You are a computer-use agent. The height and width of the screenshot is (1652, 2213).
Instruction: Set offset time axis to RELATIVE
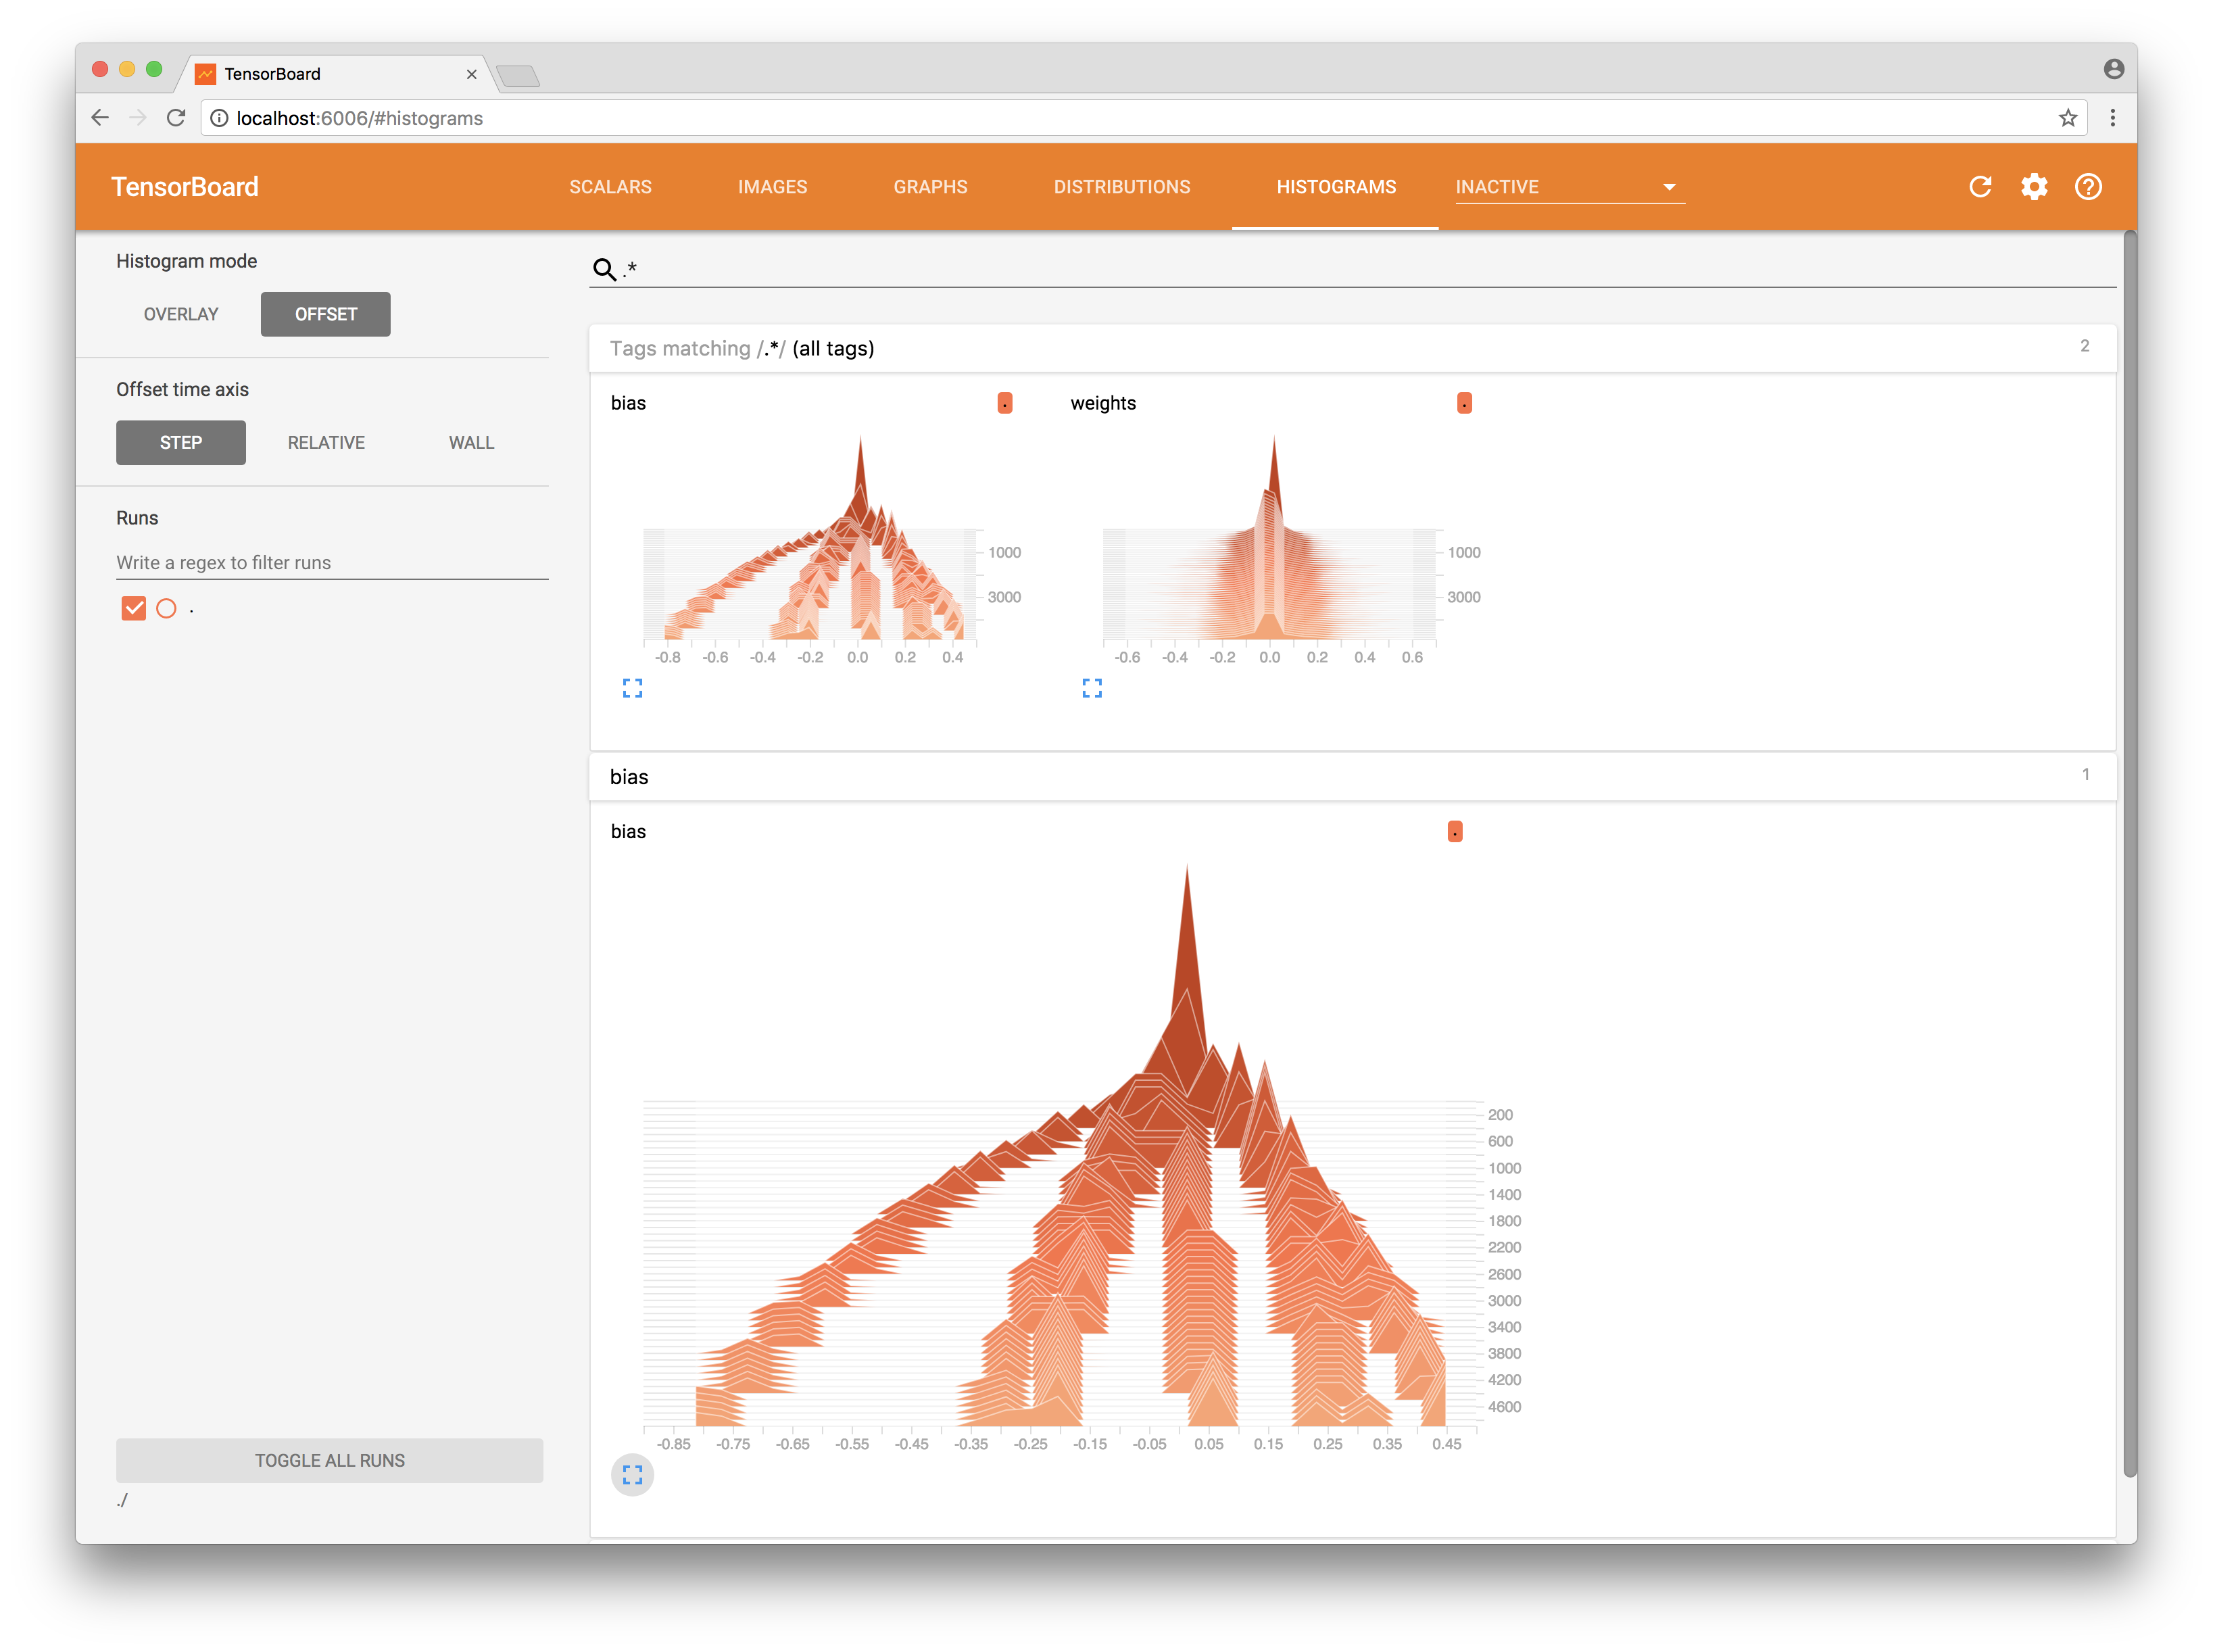click(x=326, y=442)
